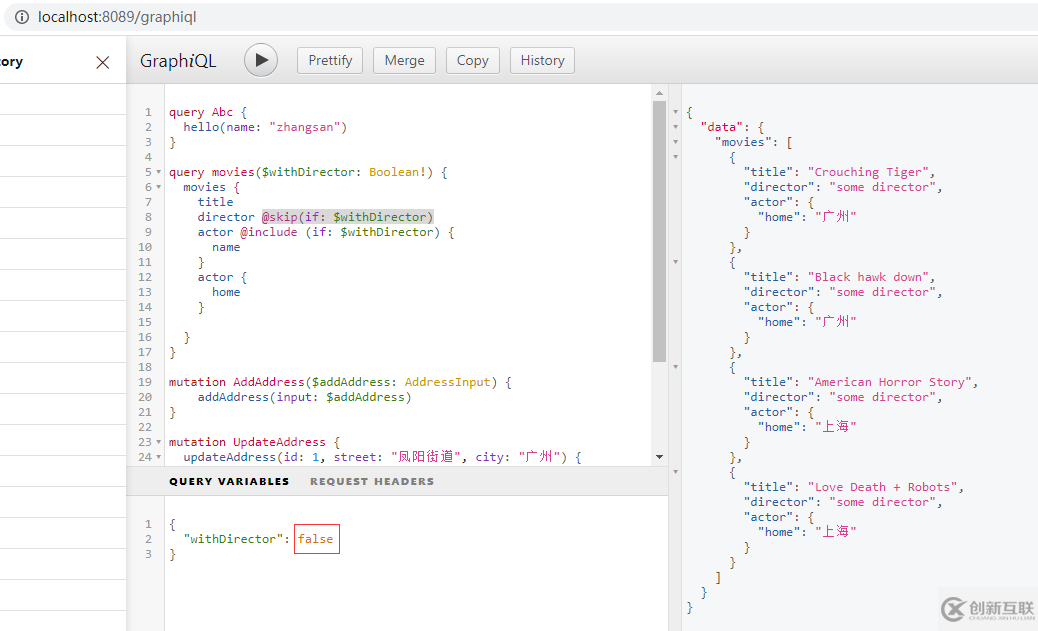Run the query with the Execute play button
The width and height of the screenshot is (1038, 631).
(261, 60)
